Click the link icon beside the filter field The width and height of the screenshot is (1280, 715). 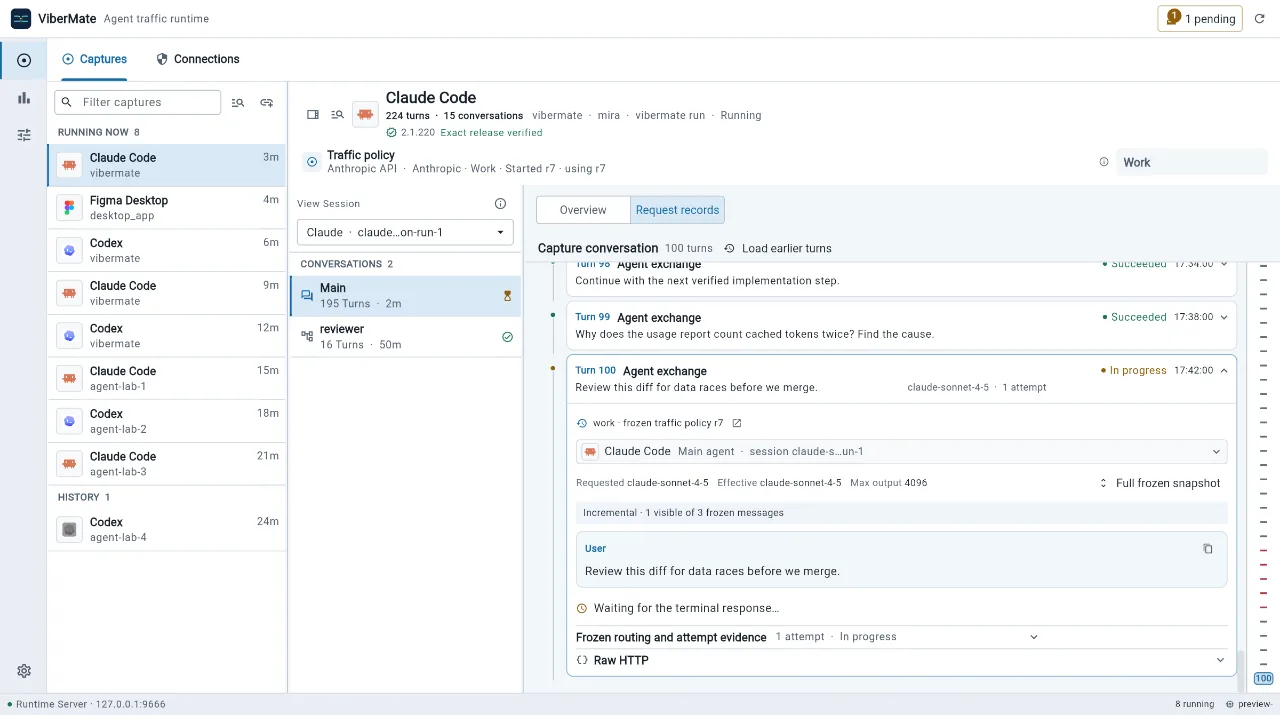point(267,102)
